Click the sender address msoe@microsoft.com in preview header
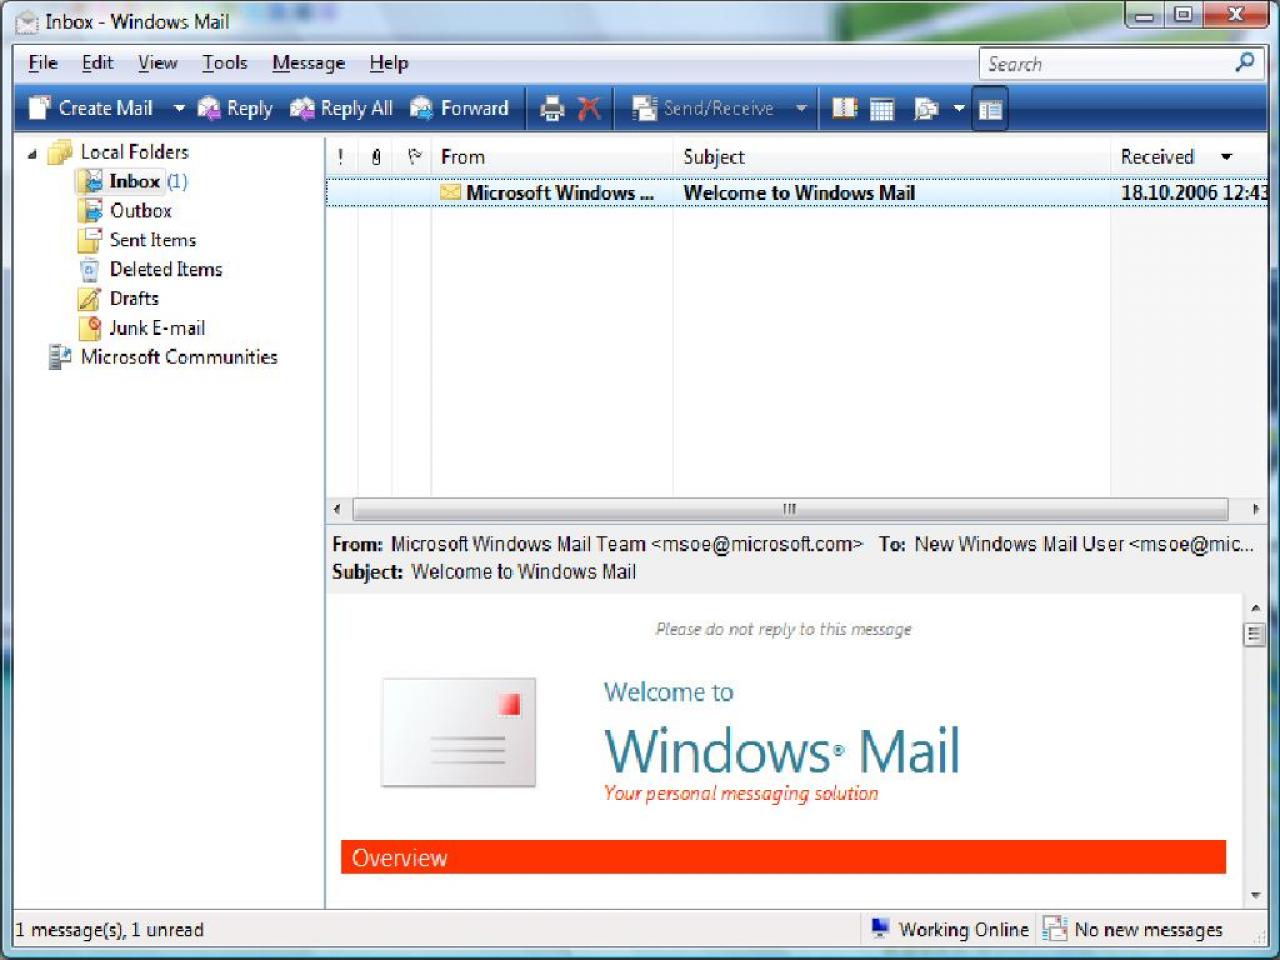Screen dimensions: 1280x960 point(757,544)
